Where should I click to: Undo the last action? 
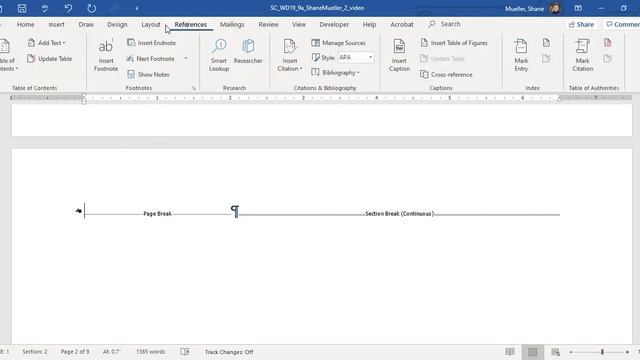click(68, 8)
